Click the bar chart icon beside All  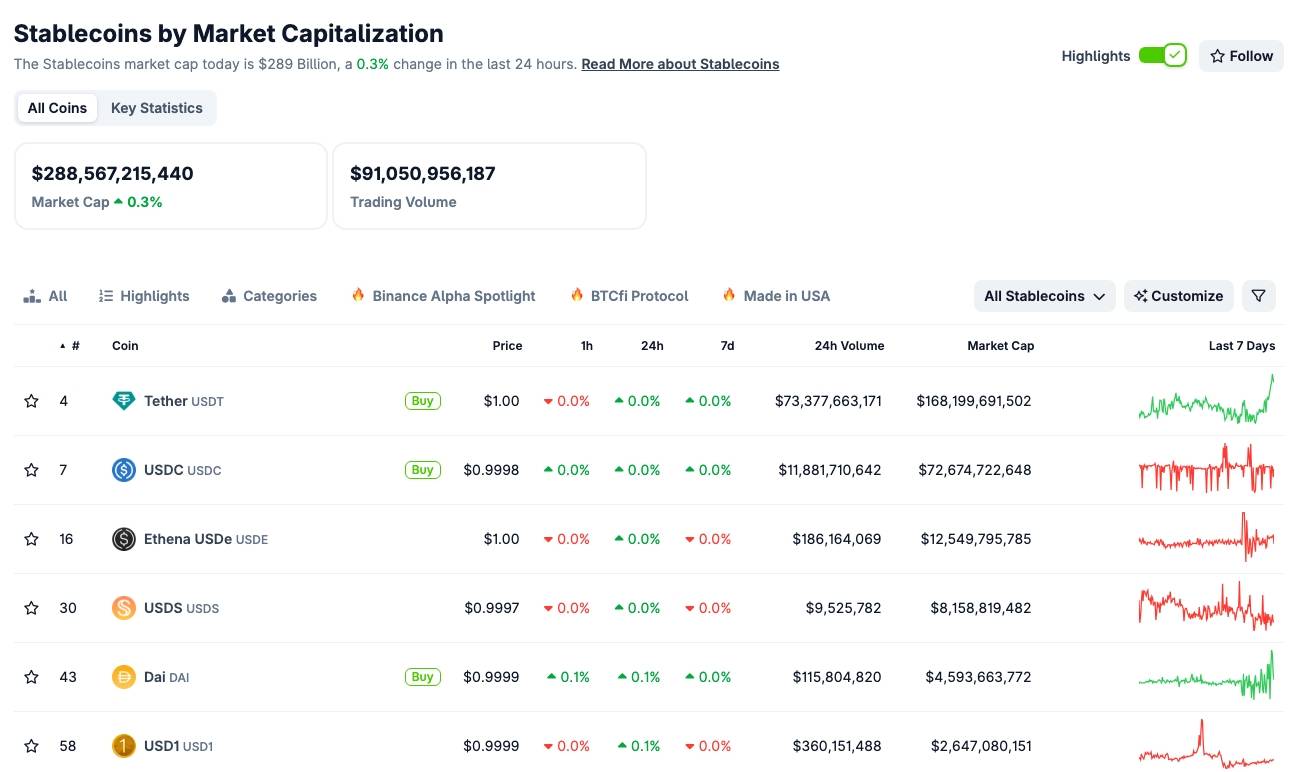point(32,296)
